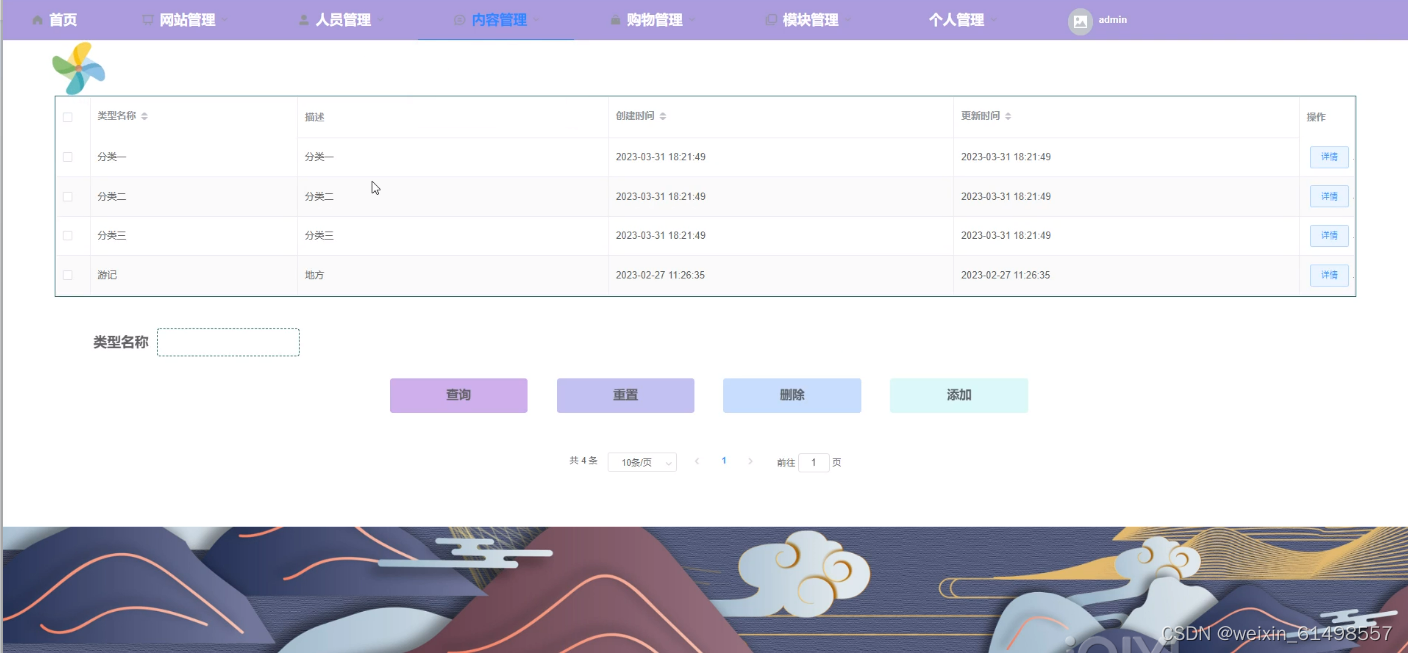Viewport: 1408px width, 653px height.
Task: Go to previous page arrow
Action: point(697,461)
